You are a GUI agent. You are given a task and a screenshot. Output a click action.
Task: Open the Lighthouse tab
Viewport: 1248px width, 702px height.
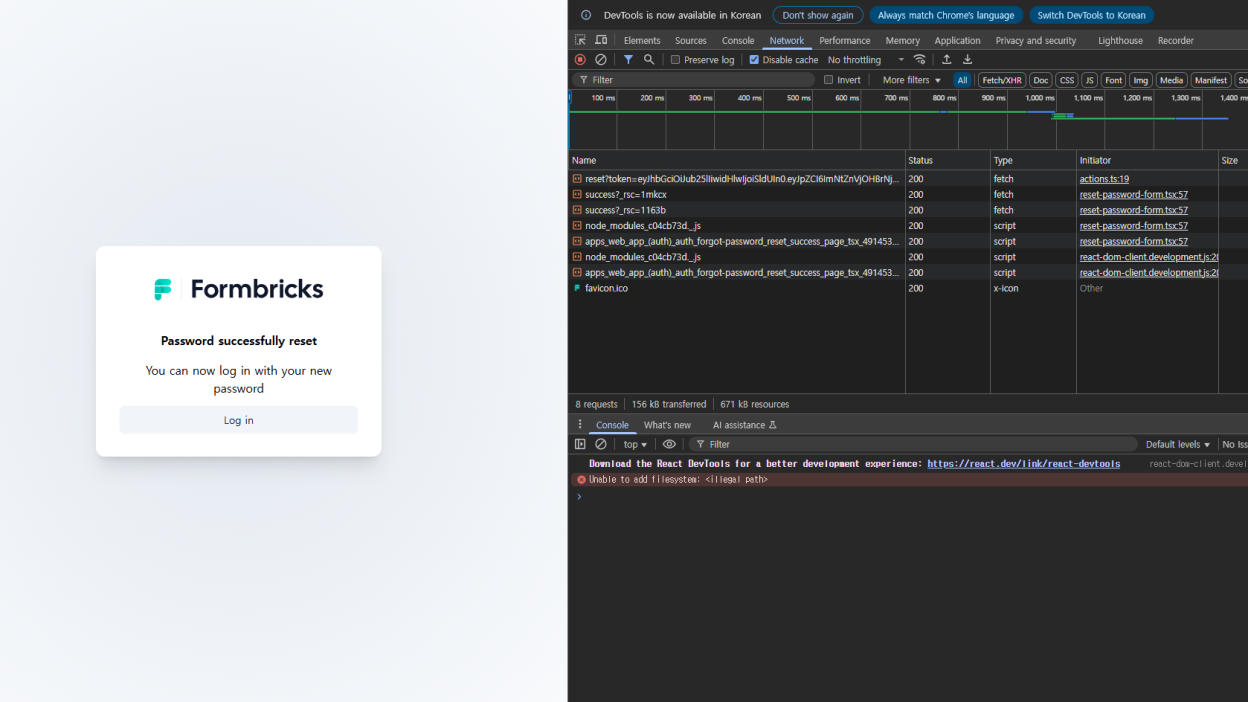pyautogui.click(x=1120, y=40)
